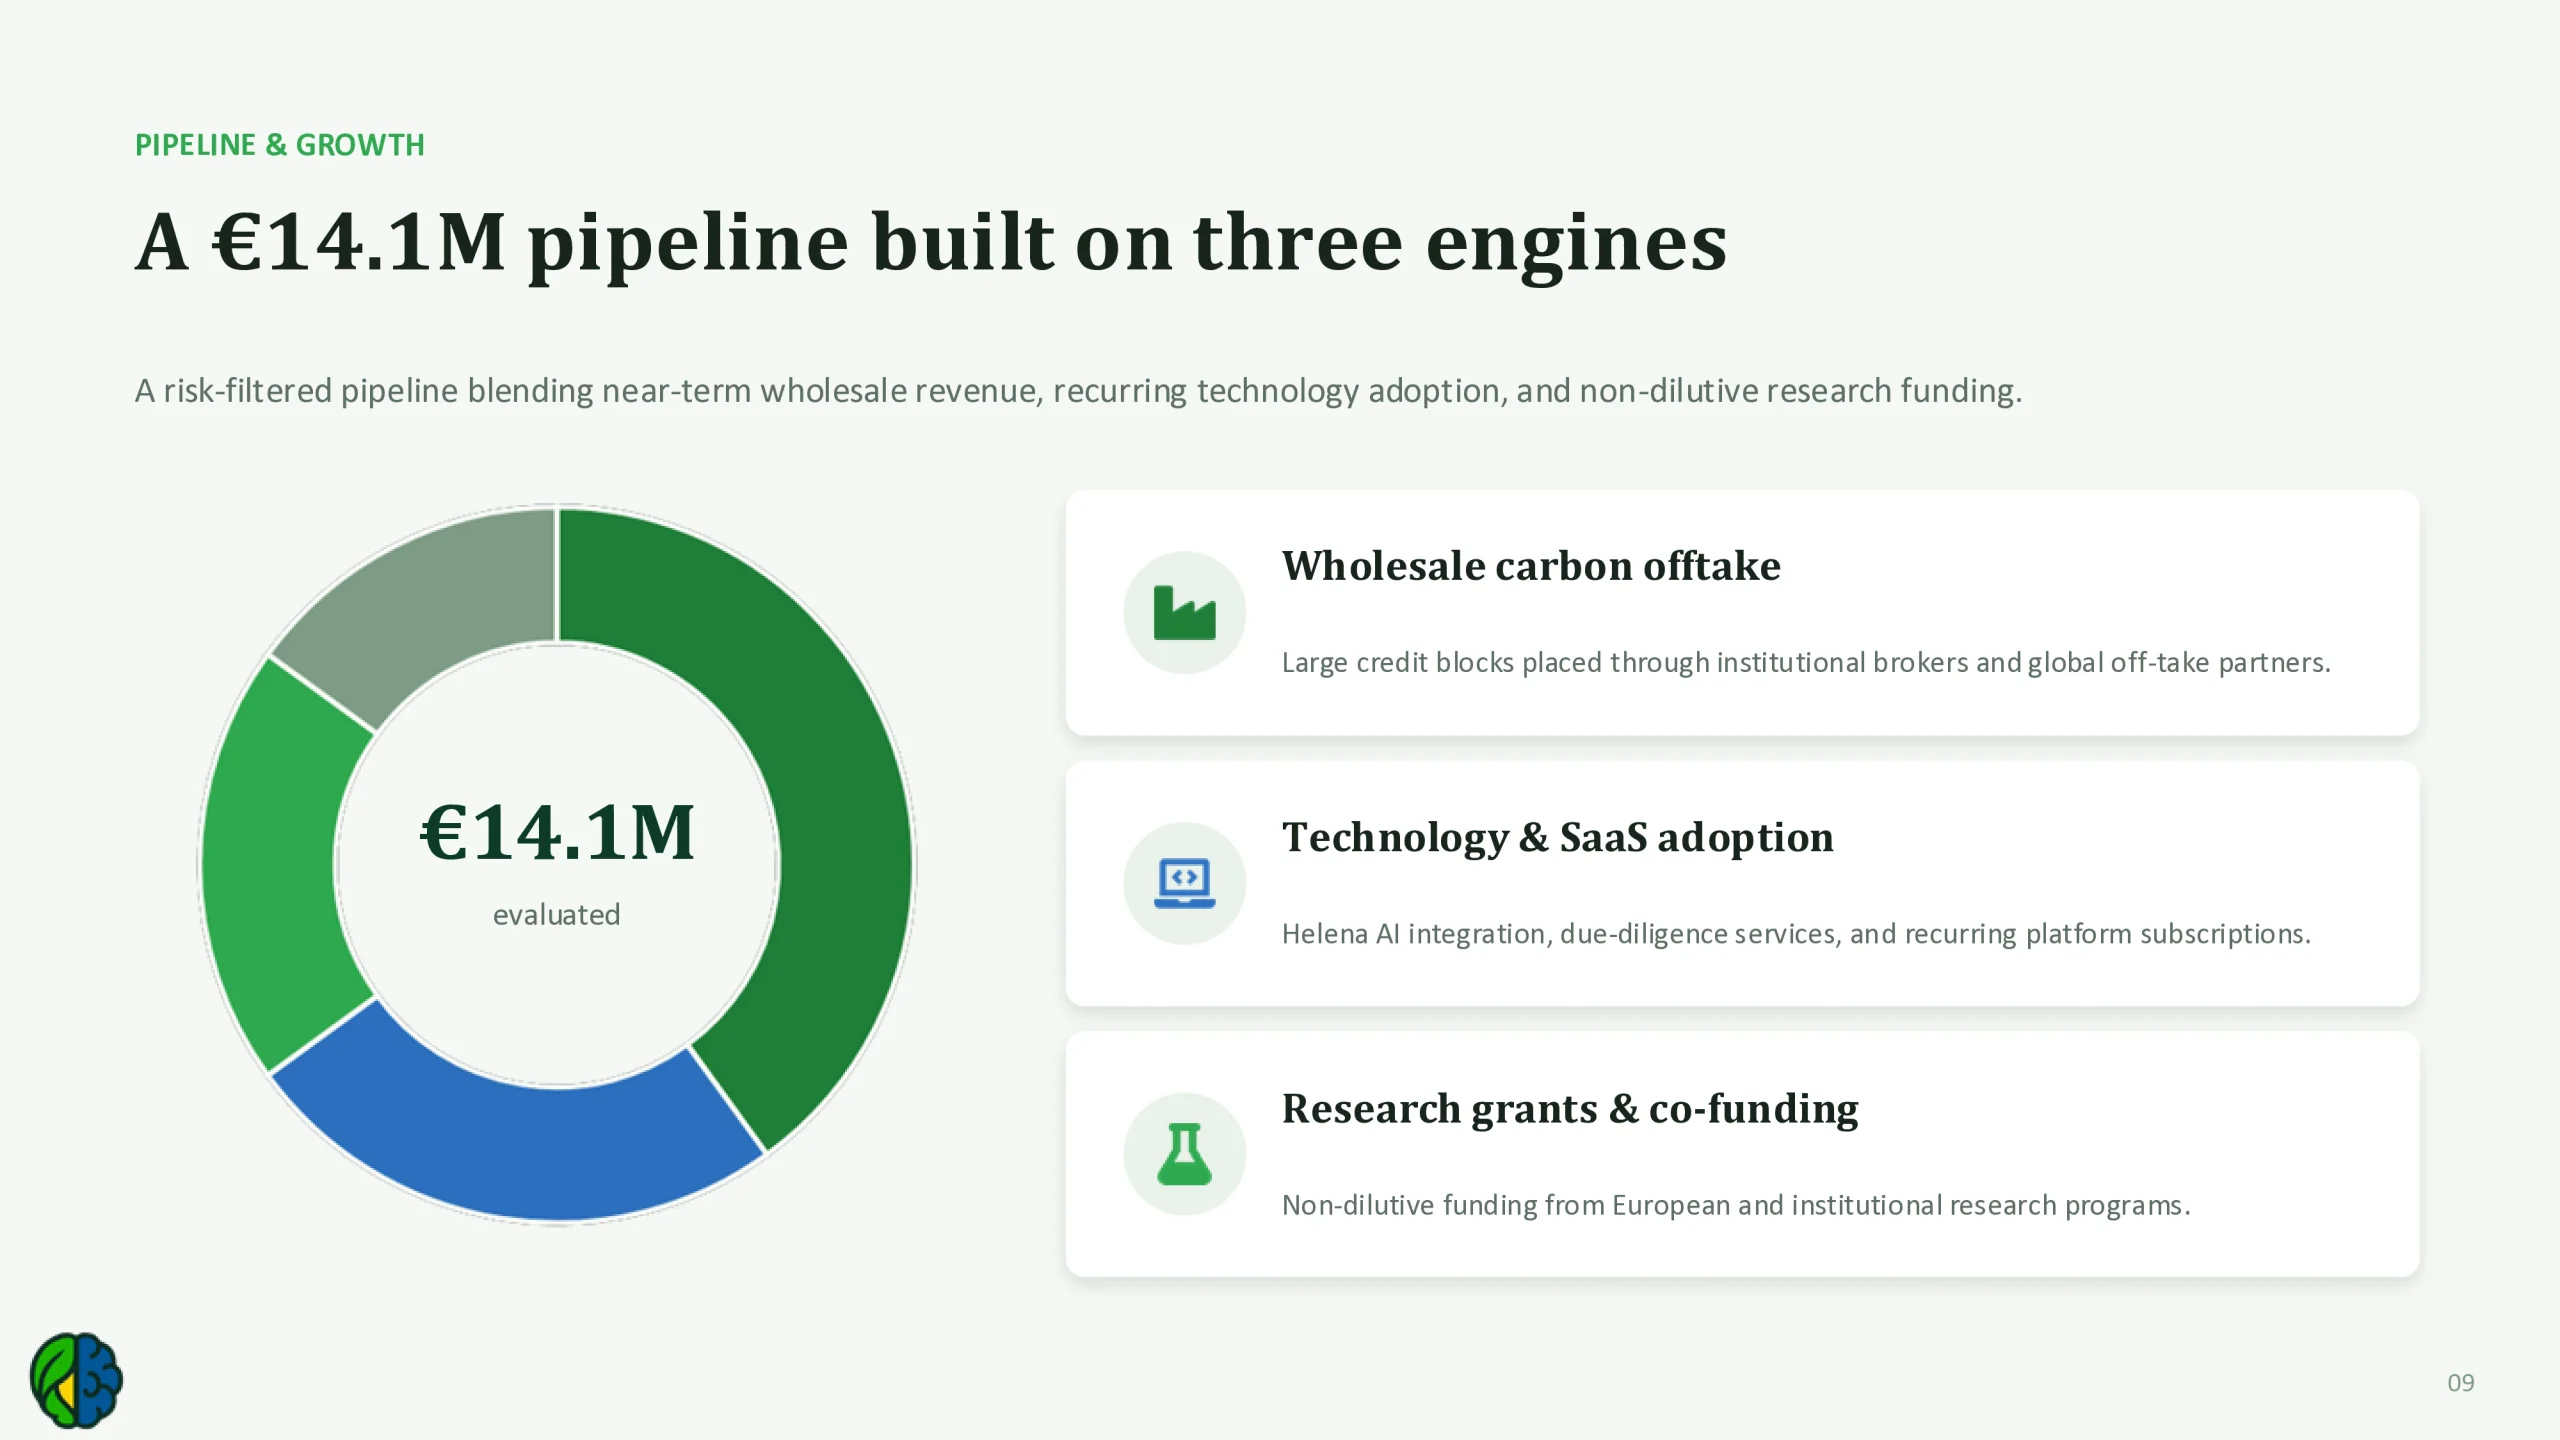The image size is (2560, 1440).
Task: Click the page number "09"
Action: [x=2461, y=1382]
